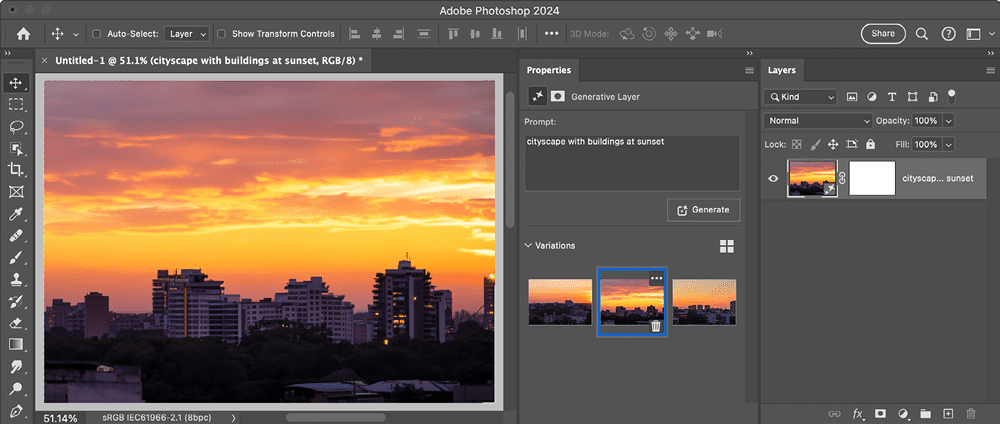Select the Crop tool

click(x=16, y=170)
